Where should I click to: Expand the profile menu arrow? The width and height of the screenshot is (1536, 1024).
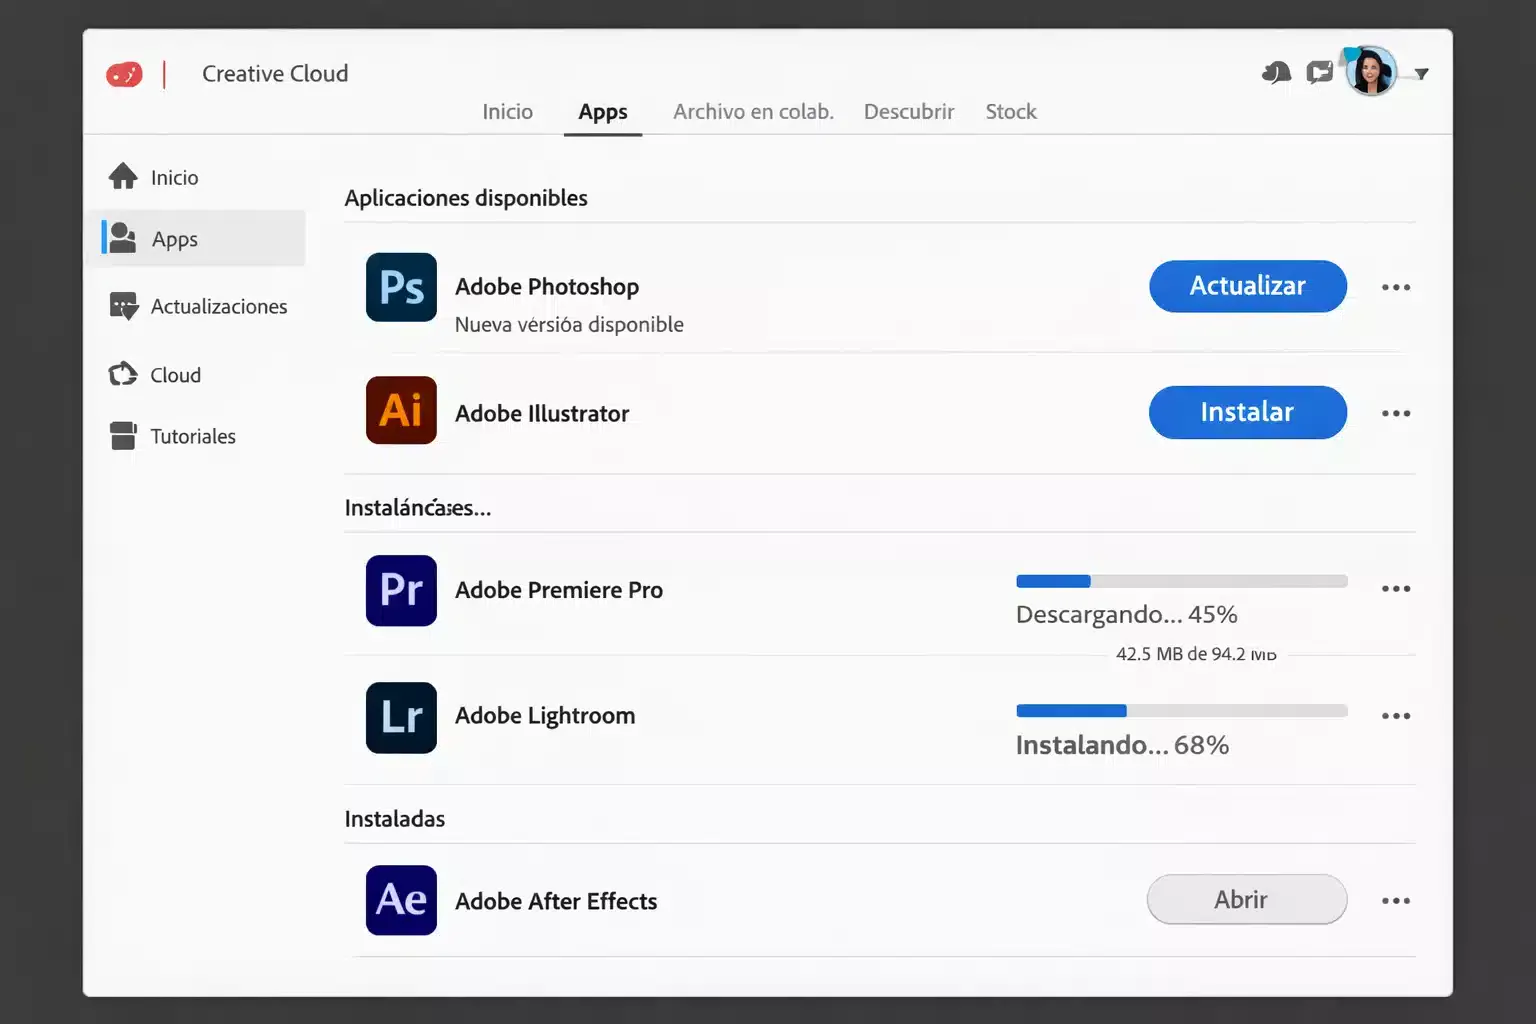pos(1421,73)
